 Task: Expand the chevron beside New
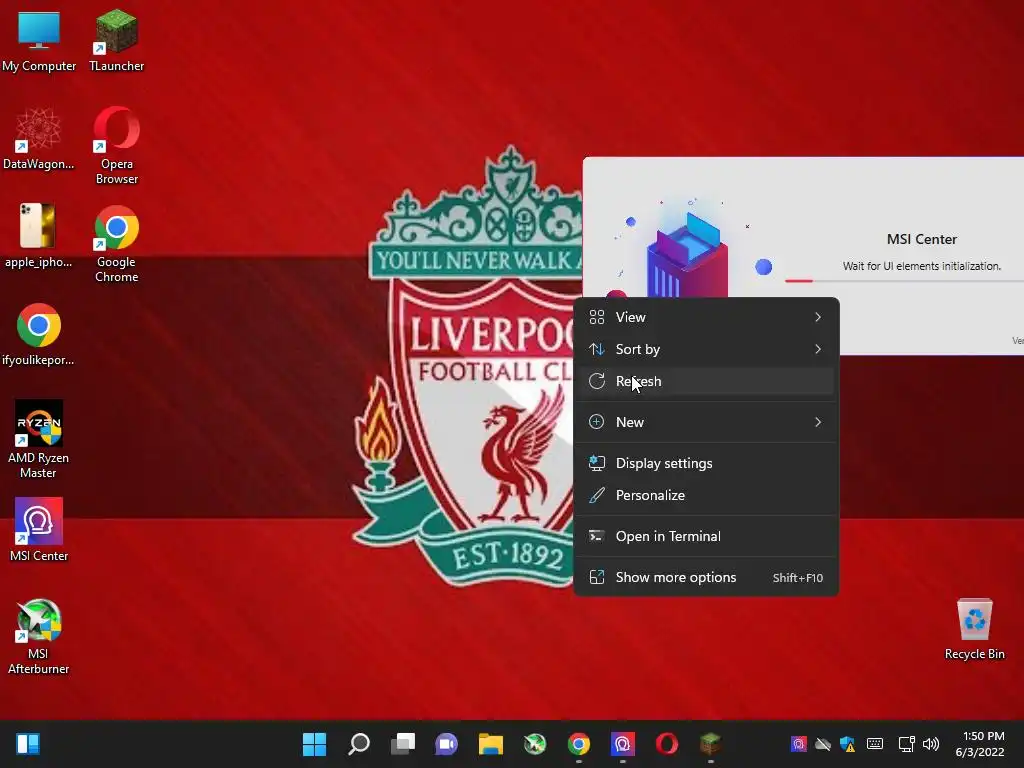coord(818,422)
